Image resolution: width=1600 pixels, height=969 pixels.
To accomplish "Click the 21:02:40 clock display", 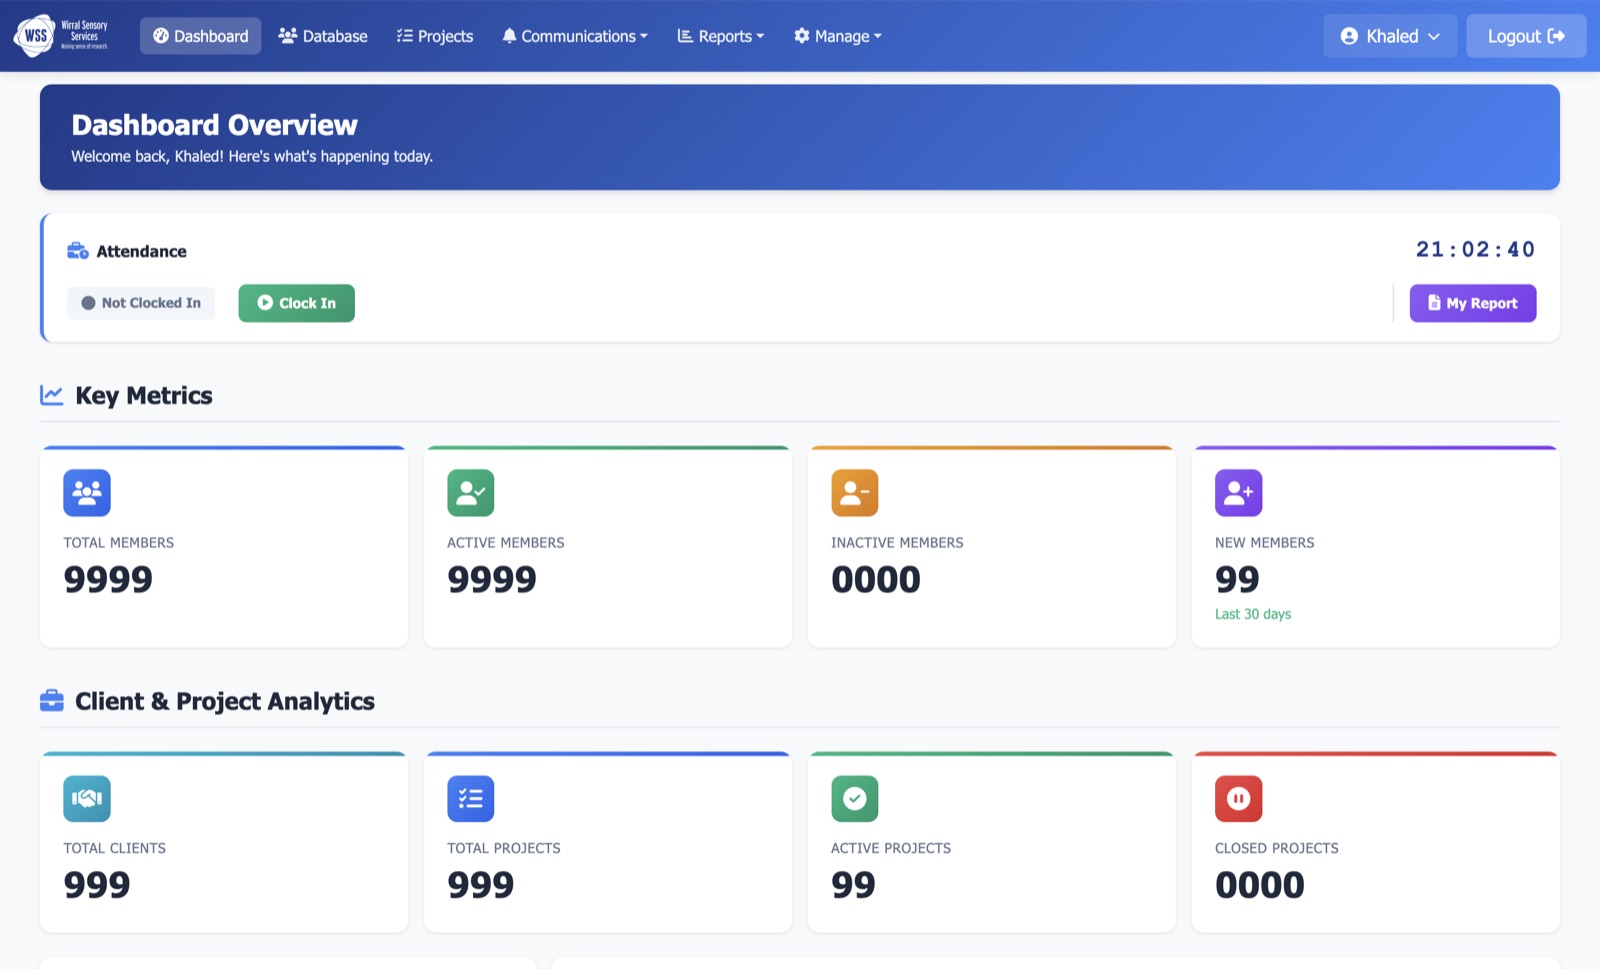I will pos(1476,249).
